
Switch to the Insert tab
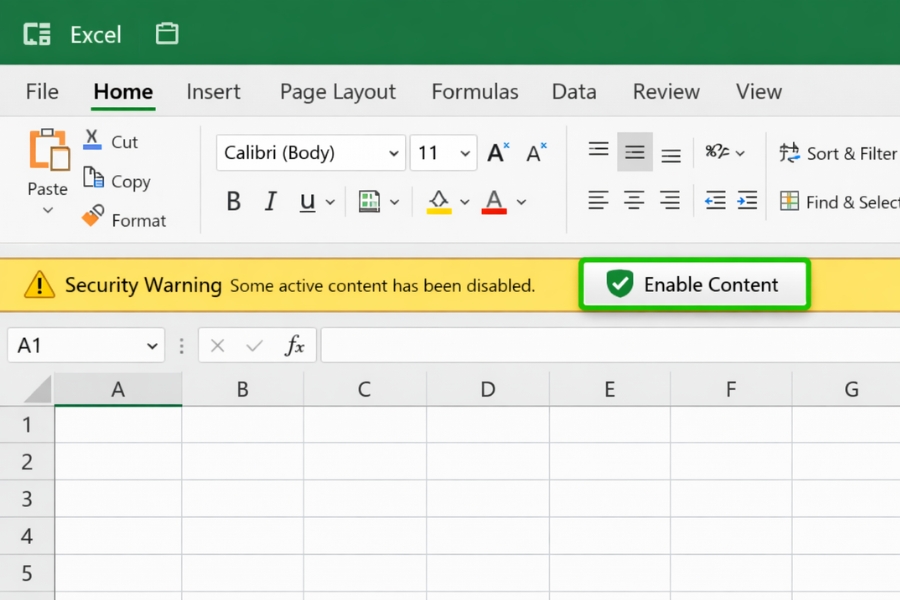[213, 92]
